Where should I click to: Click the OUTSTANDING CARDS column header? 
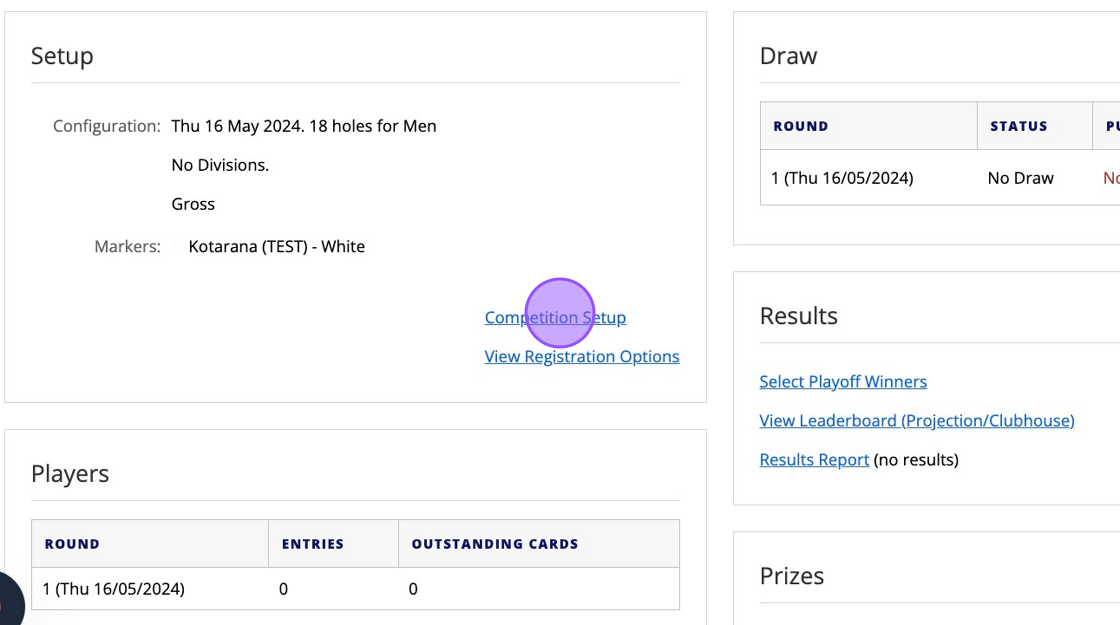click(495, 545)
